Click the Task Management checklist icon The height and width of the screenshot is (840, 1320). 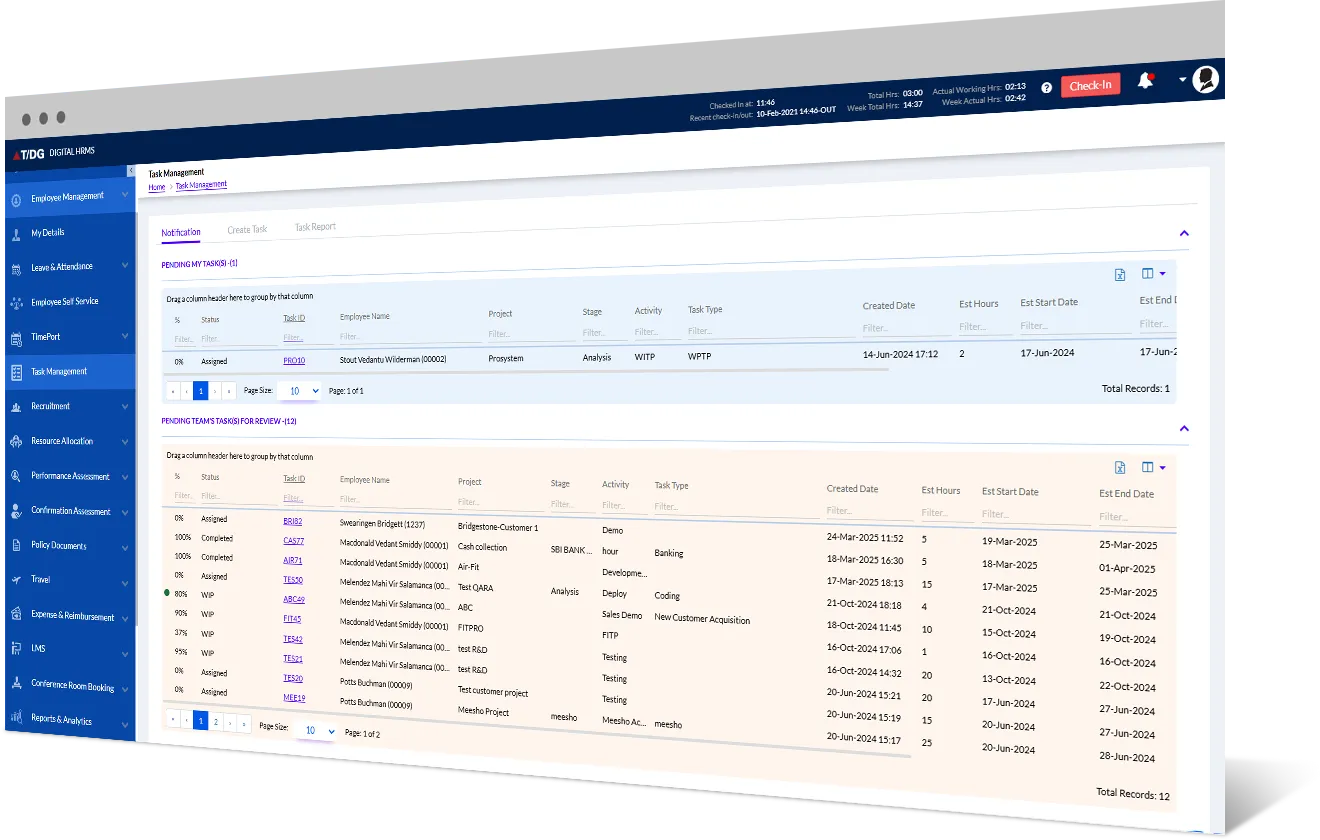tap(16, 372)
